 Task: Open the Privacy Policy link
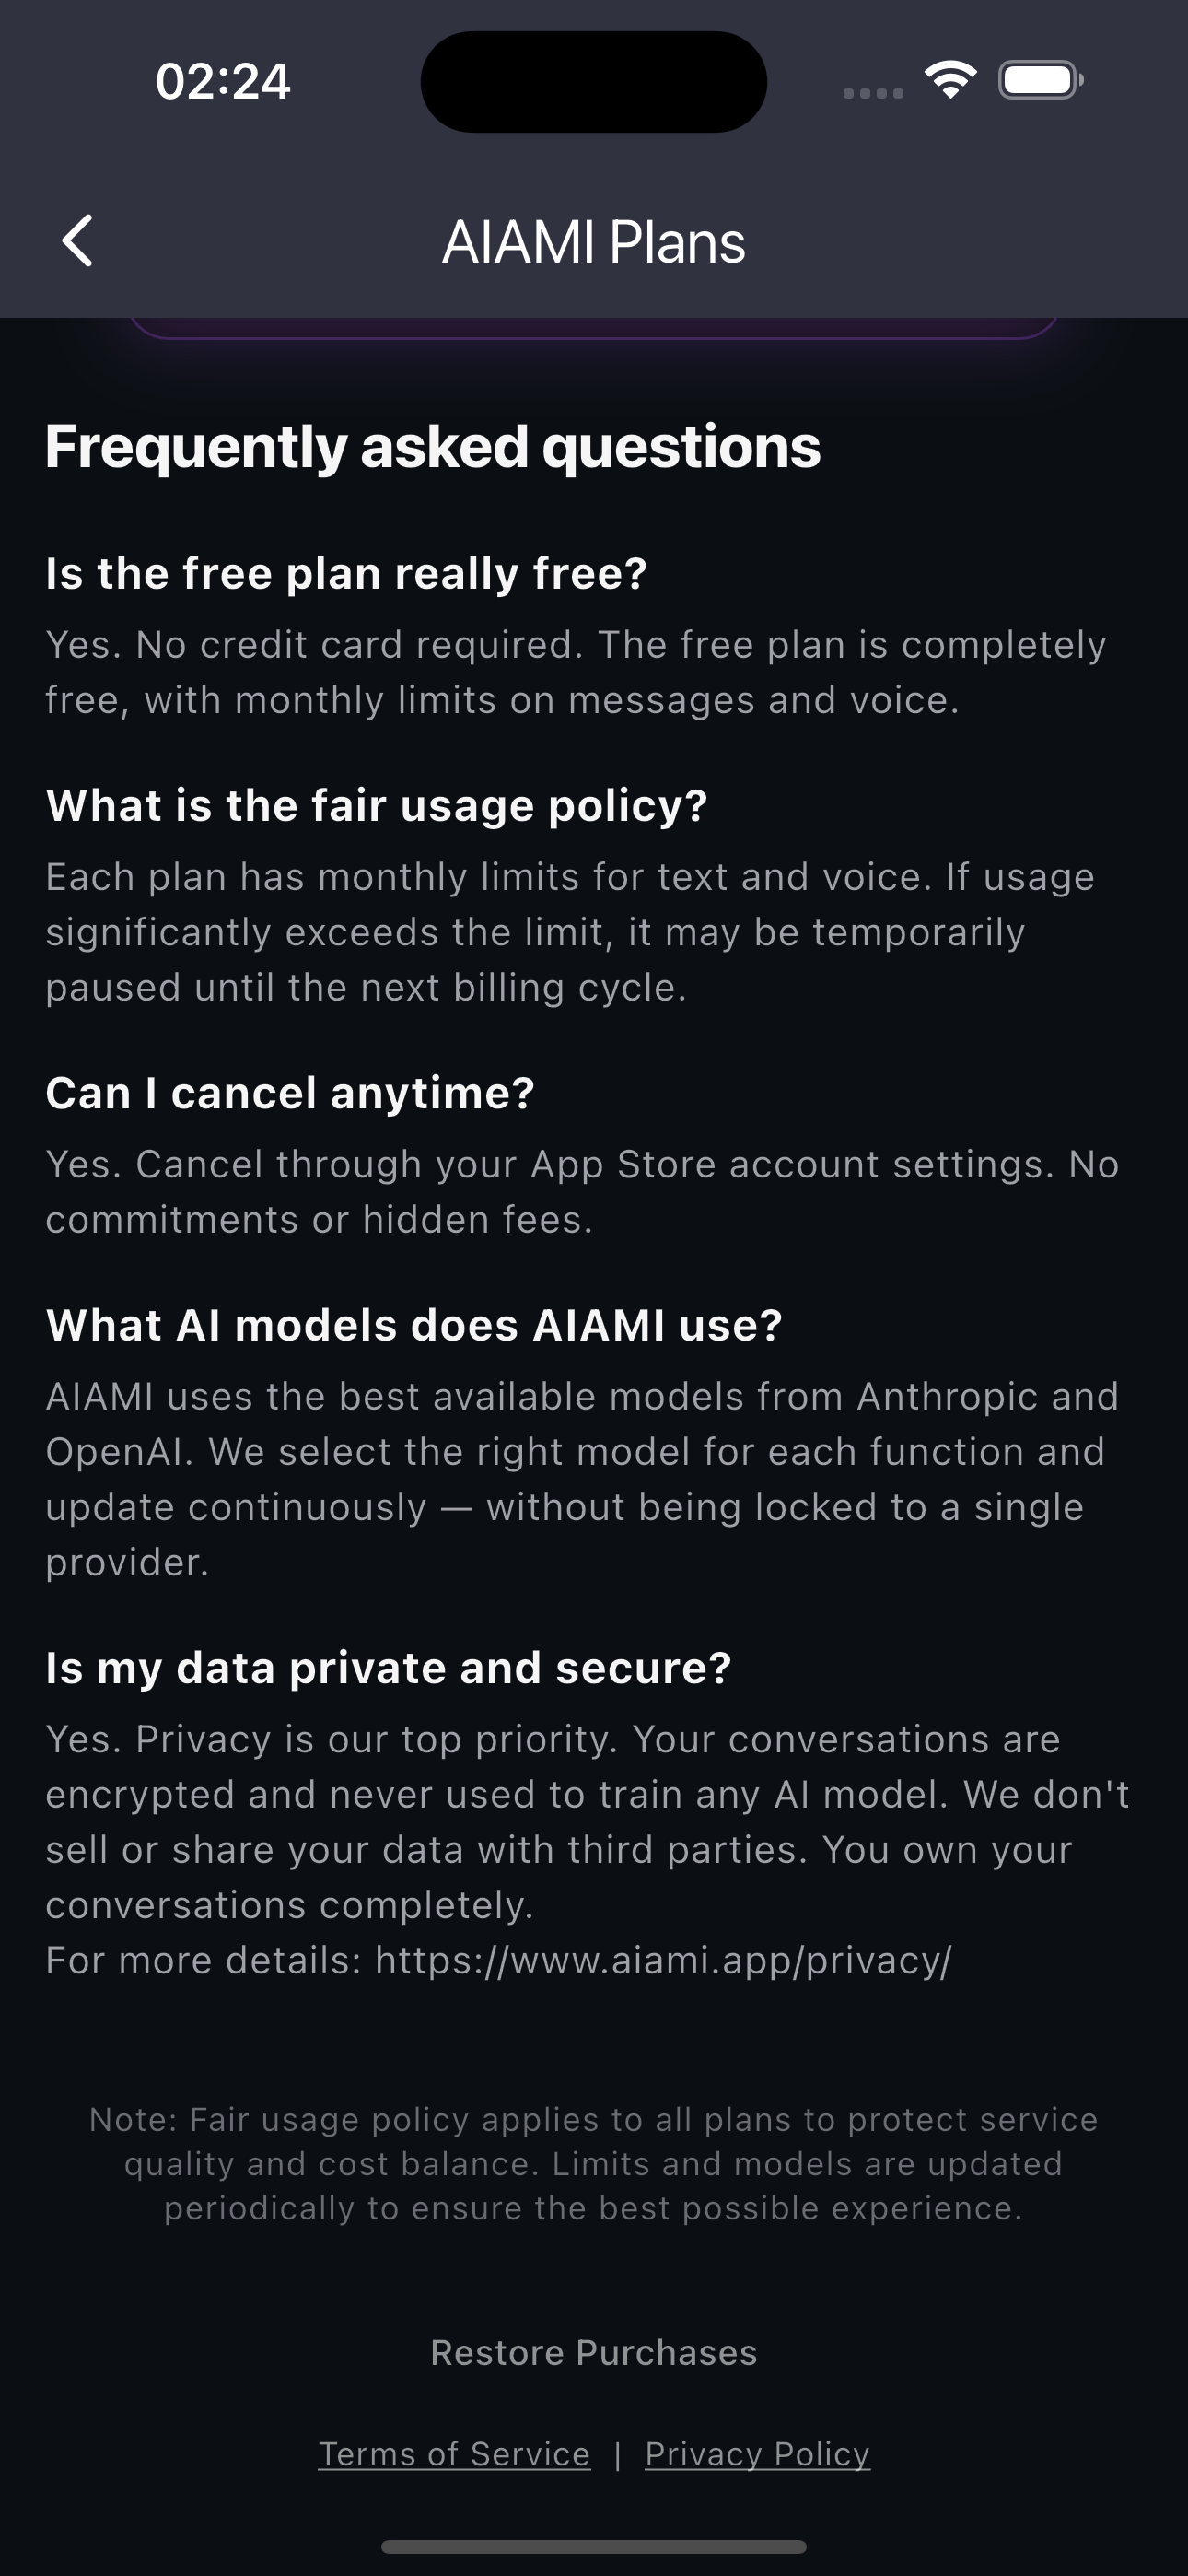[x=757, y=2454]
